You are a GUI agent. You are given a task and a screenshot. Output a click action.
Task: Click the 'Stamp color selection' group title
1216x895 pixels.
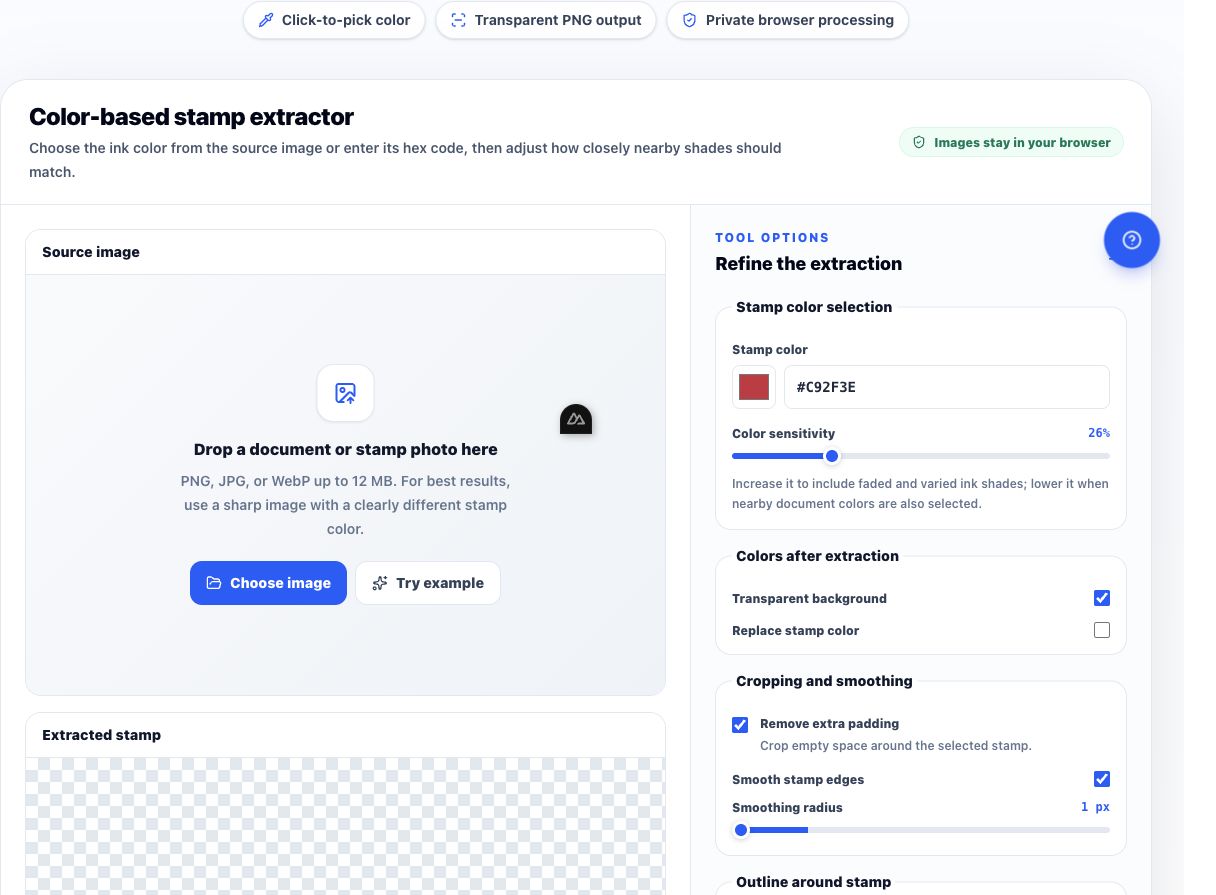pos(814,307)
